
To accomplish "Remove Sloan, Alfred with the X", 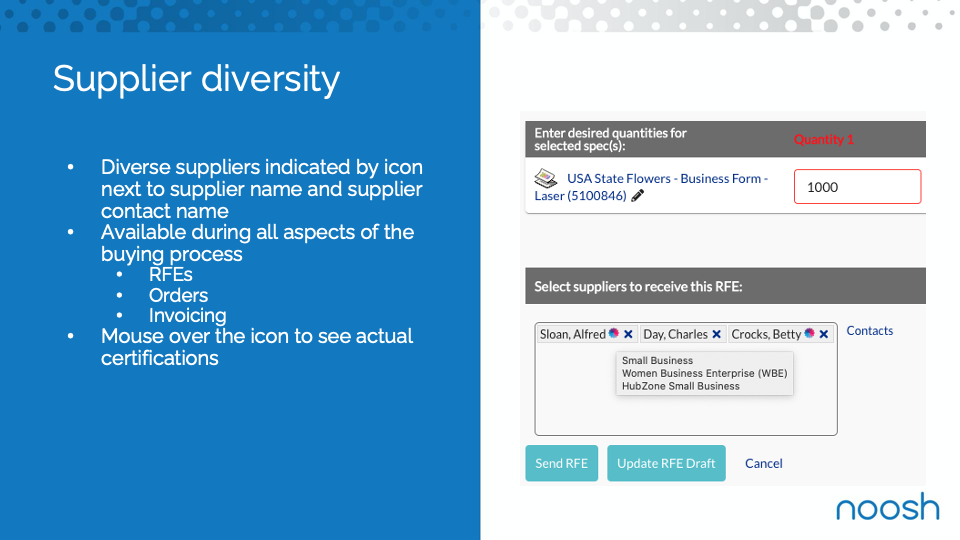I will click(628, 334).
